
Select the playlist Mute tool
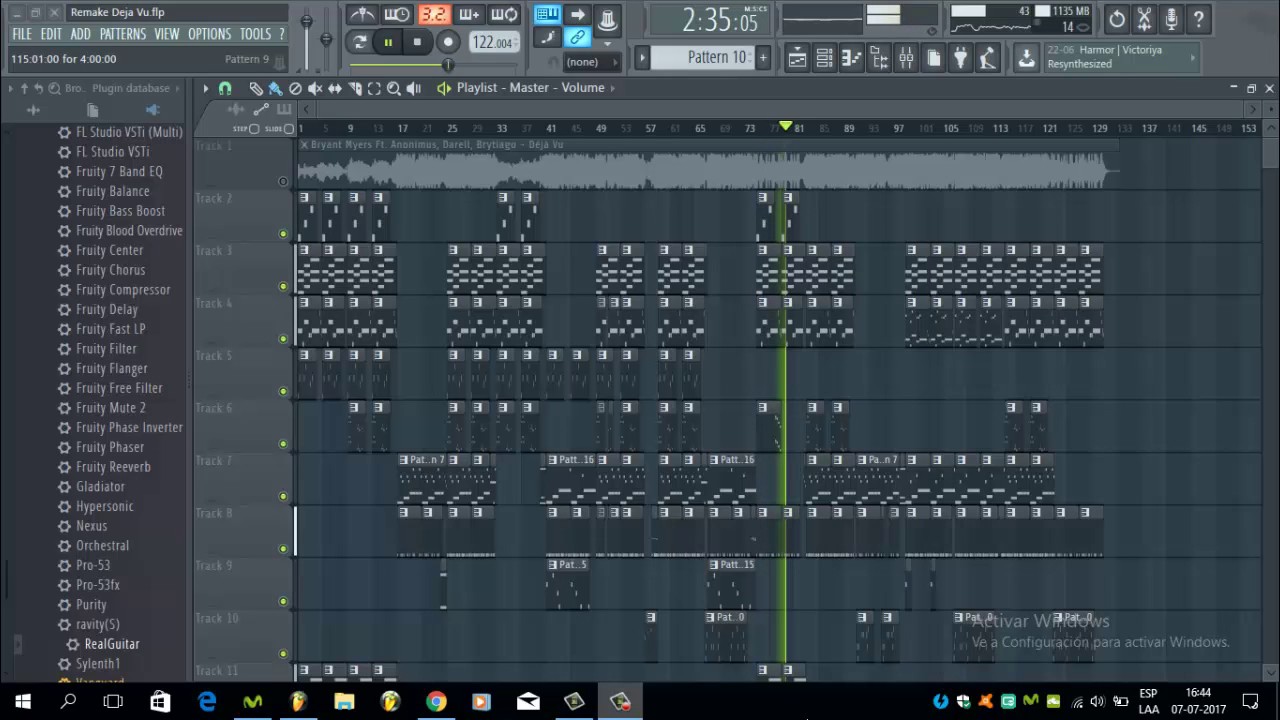pyautogui.click(x=315, y=88)
